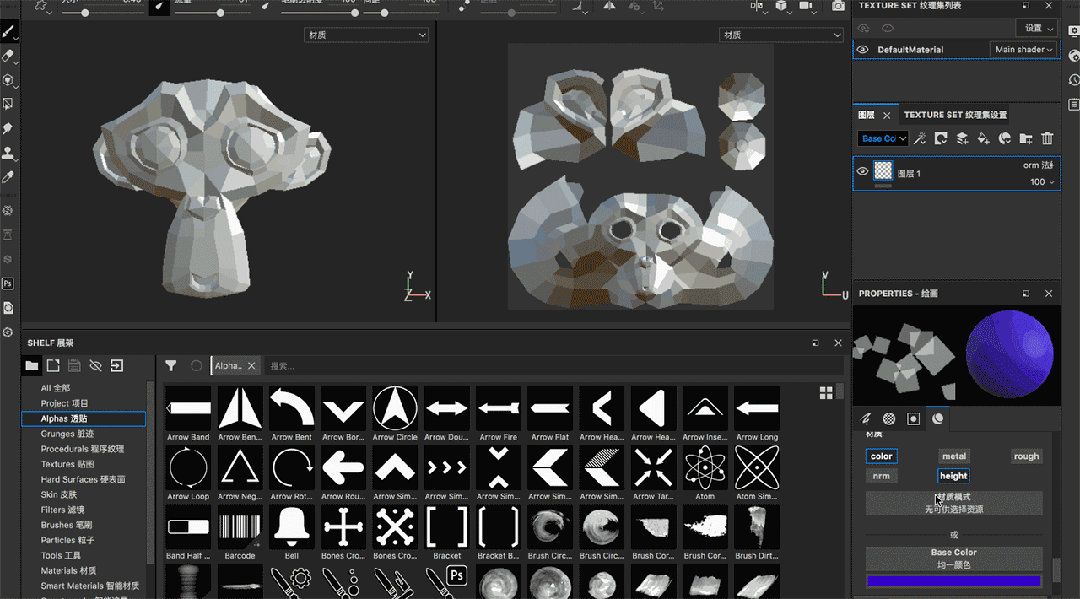
Task: Toggle visibility of 图层 1 layer
Action: pyautogui.click(x=862, y=171)
